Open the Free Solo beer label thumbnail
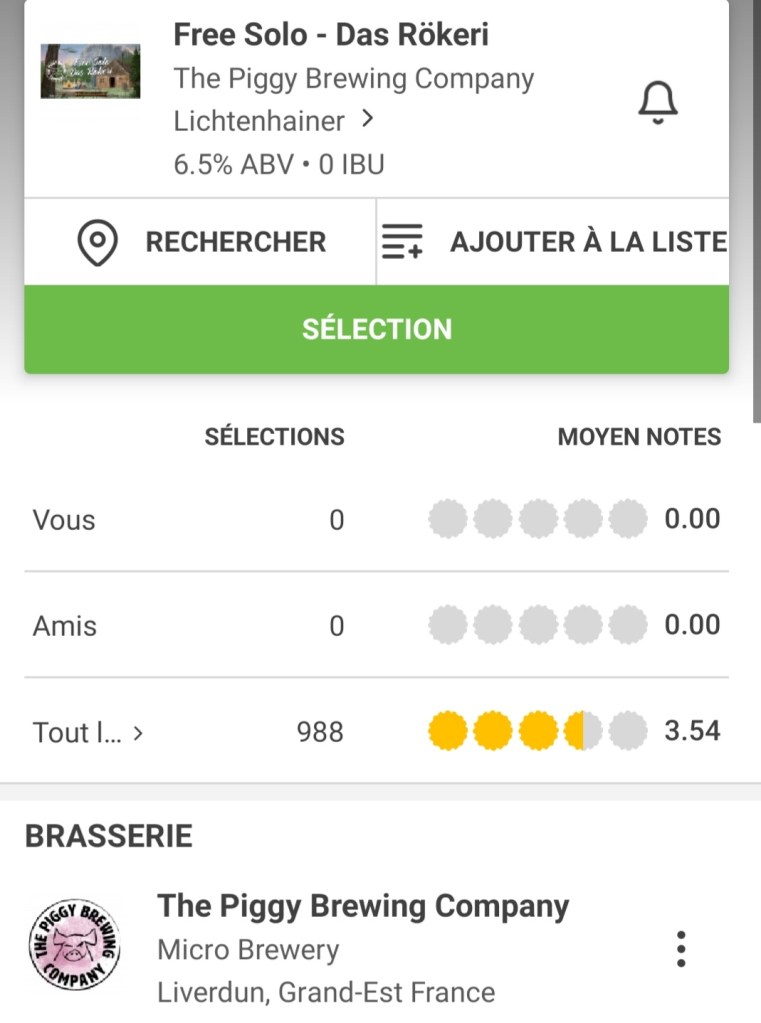 [90, 71]
